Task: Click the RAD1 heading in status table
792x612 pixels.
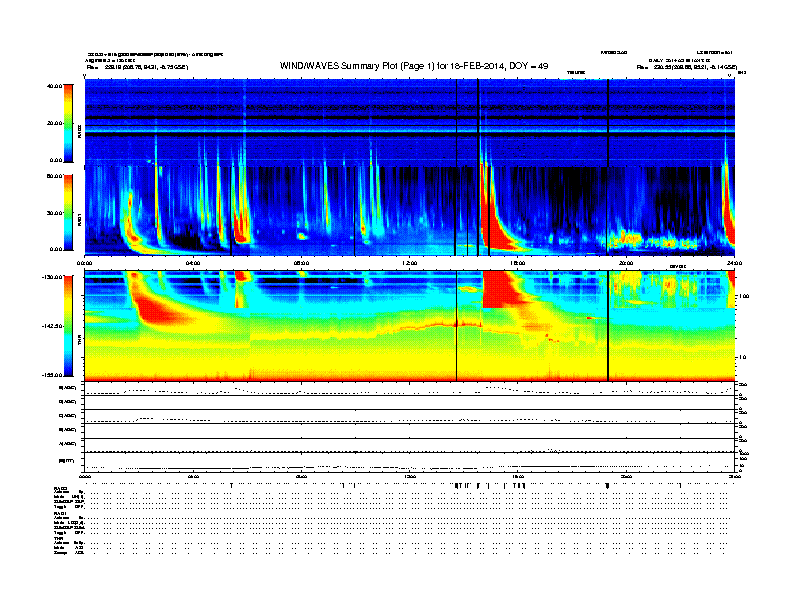Action: (x=60, y=514)
